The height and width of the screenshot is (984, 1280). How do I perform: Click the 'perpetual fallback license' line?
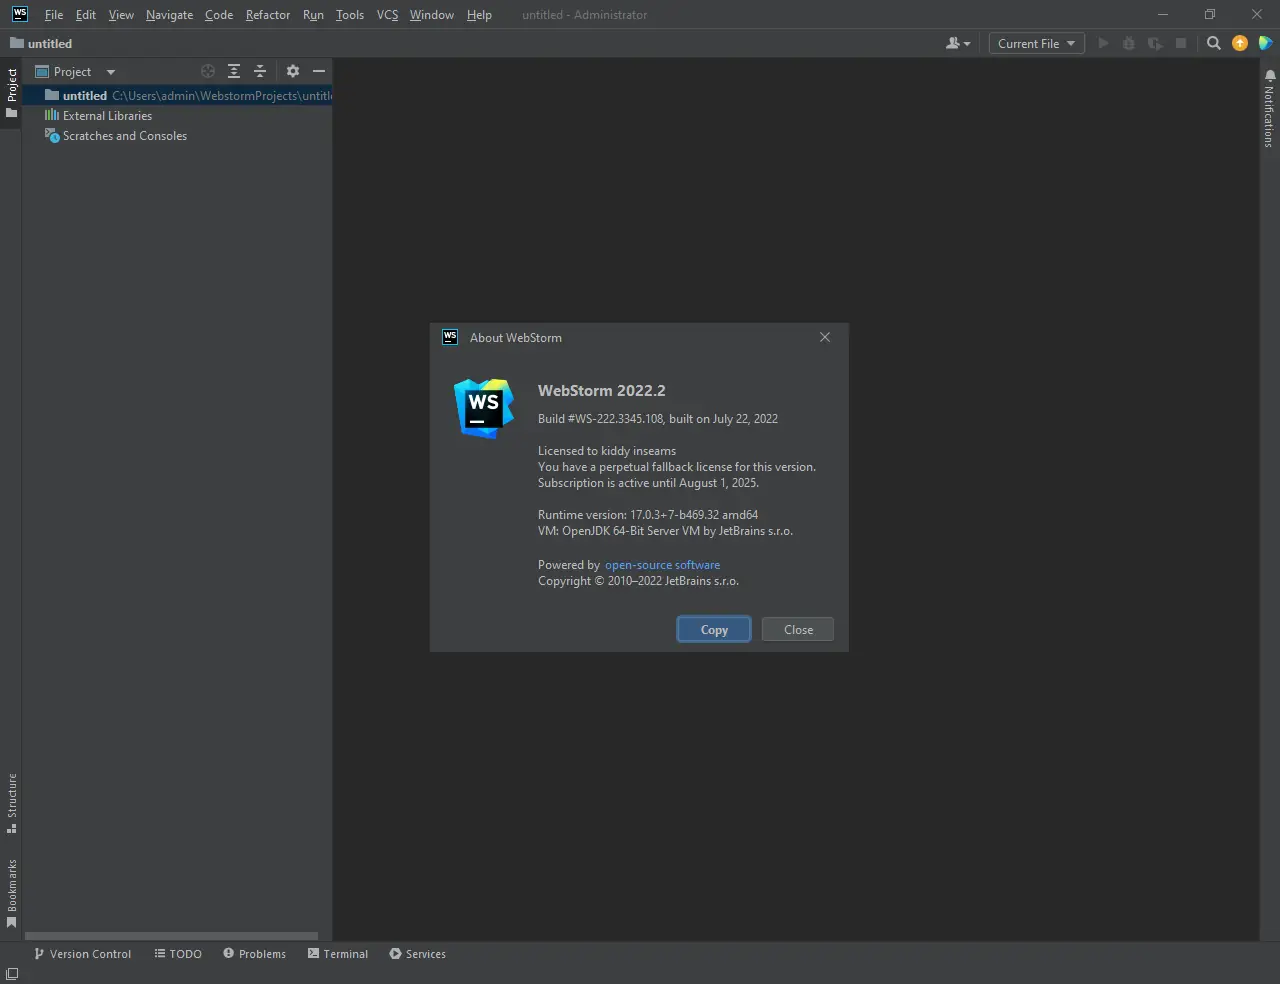click(677, 467)
